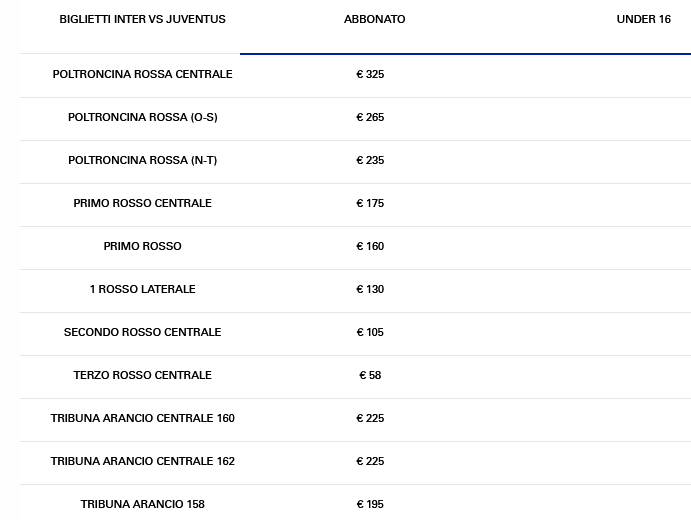Viewport: 691px width, 520px height.
Task: Select the € 195 price for Tribuna Arancio 158
Action: tap(370, 504)
